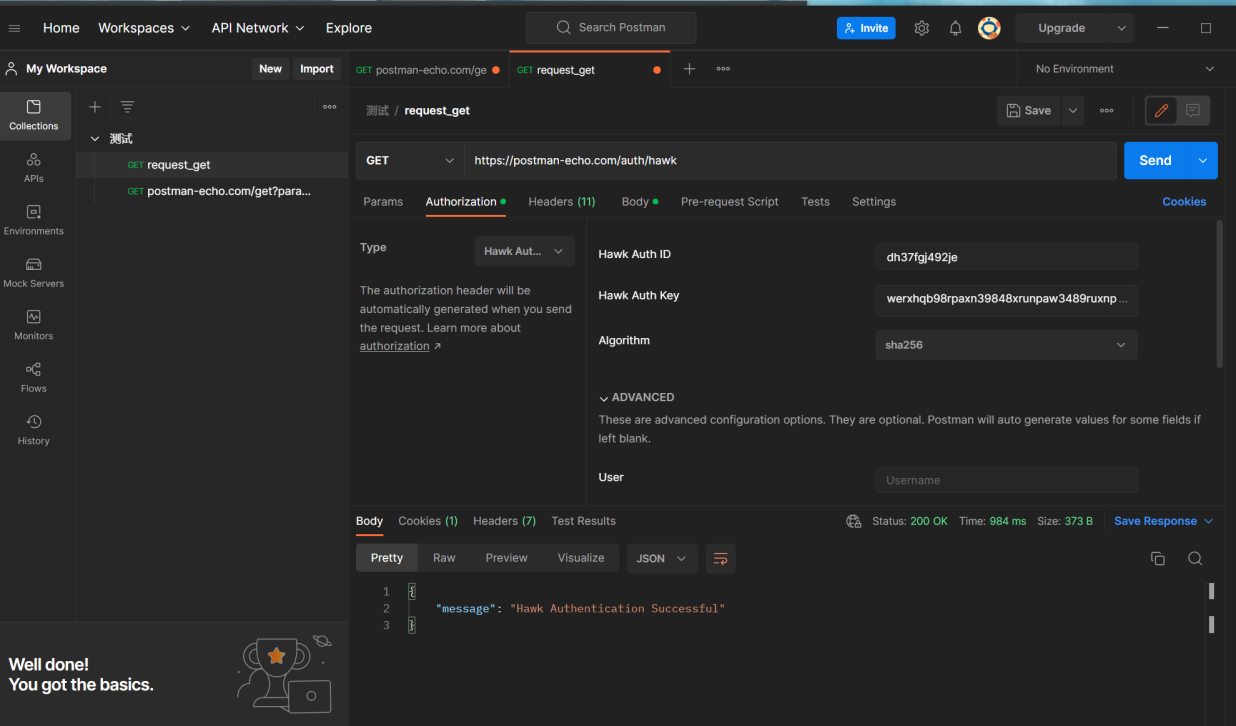Click the Hawk Auth ID field
Screen dimensions: 1236x726
tap(1006, 257)
